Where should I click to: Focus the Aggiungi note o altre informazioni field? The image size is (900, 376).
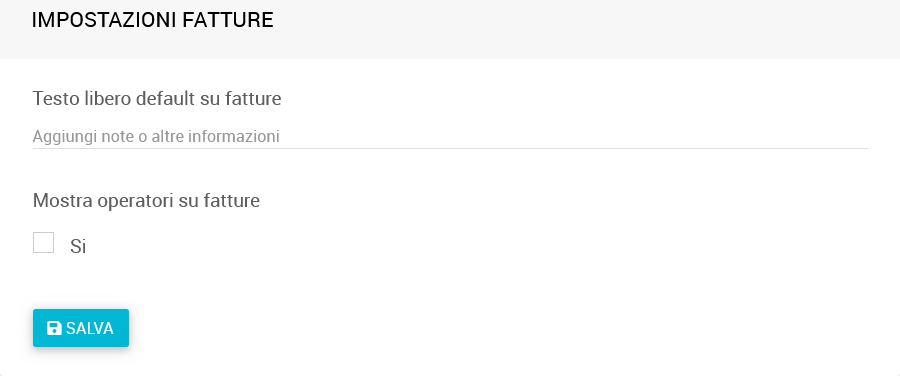click(450, 137)
